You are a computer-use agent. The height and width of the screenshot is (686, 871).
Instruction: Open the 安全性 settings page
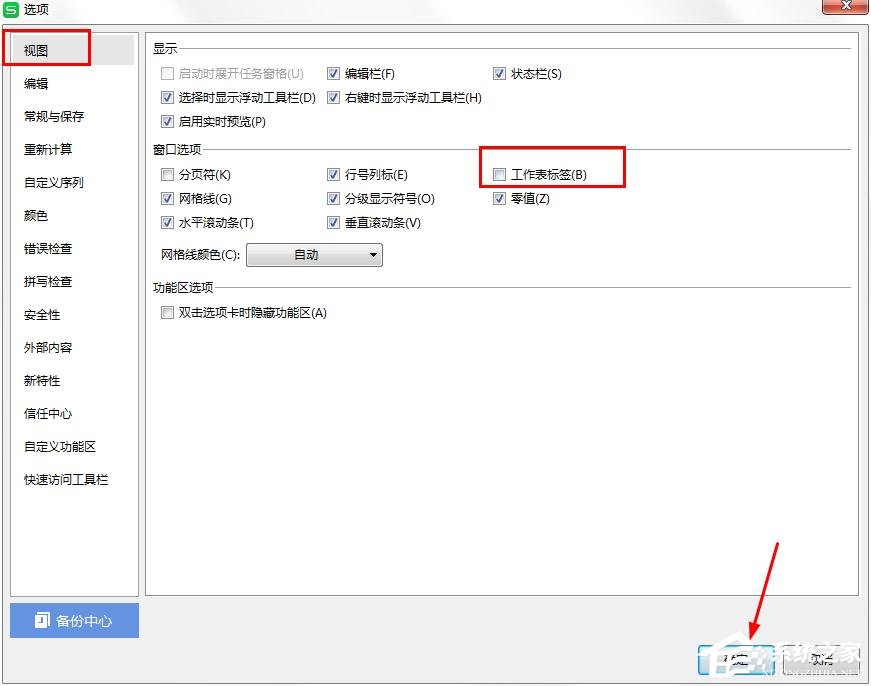(42, 314)
